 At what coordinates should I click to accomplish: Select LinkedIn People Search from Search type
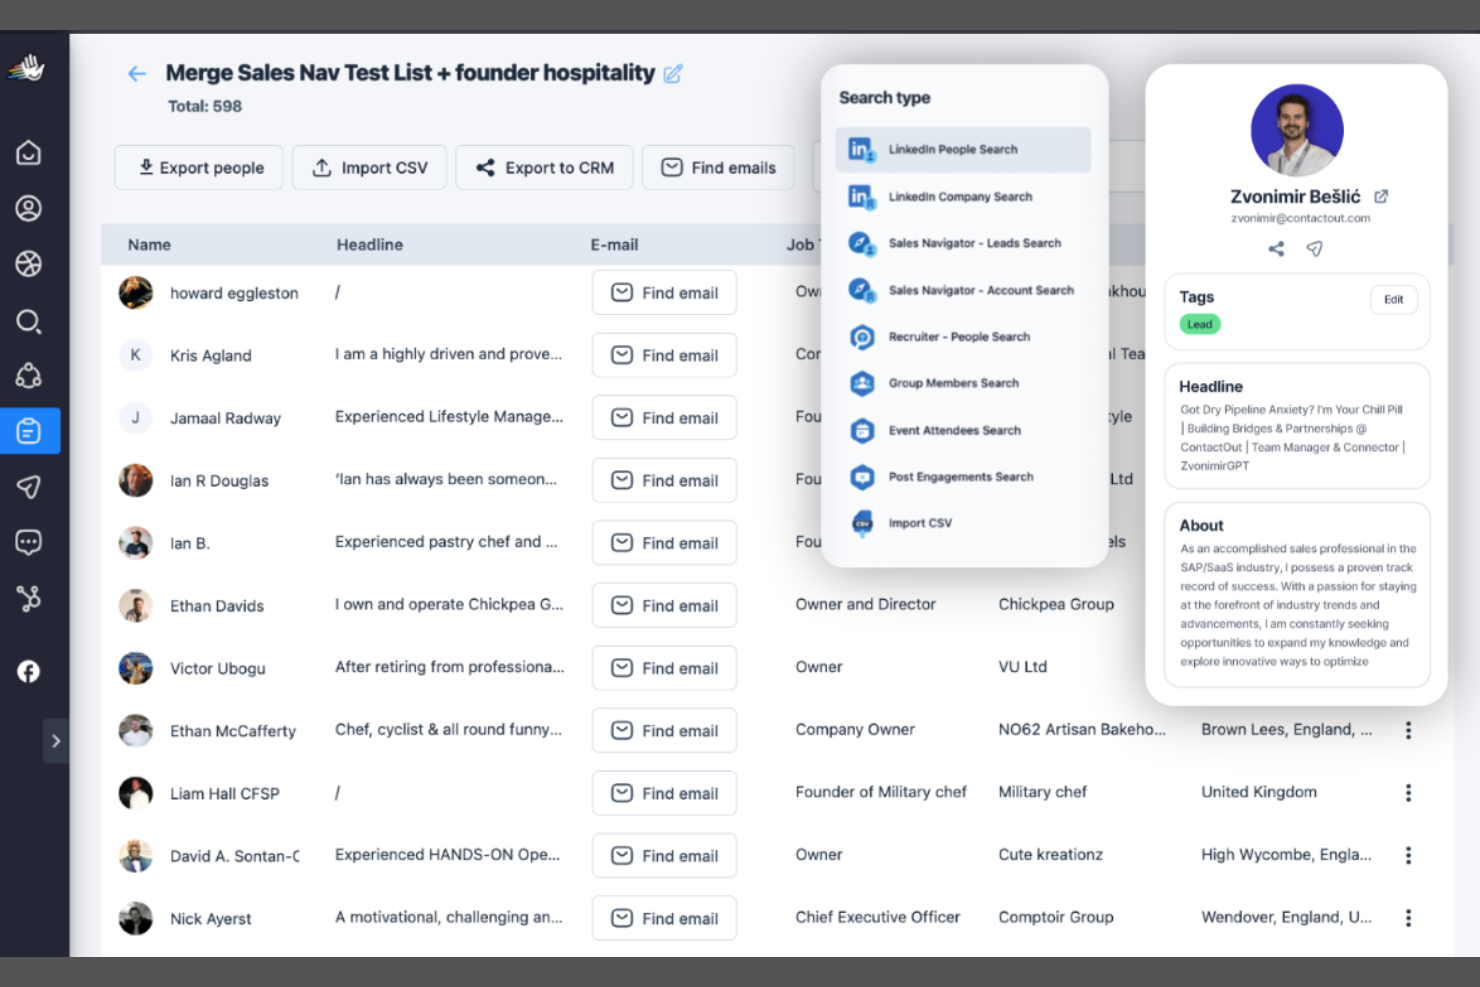pyautogui.click(x=963, y=149)
